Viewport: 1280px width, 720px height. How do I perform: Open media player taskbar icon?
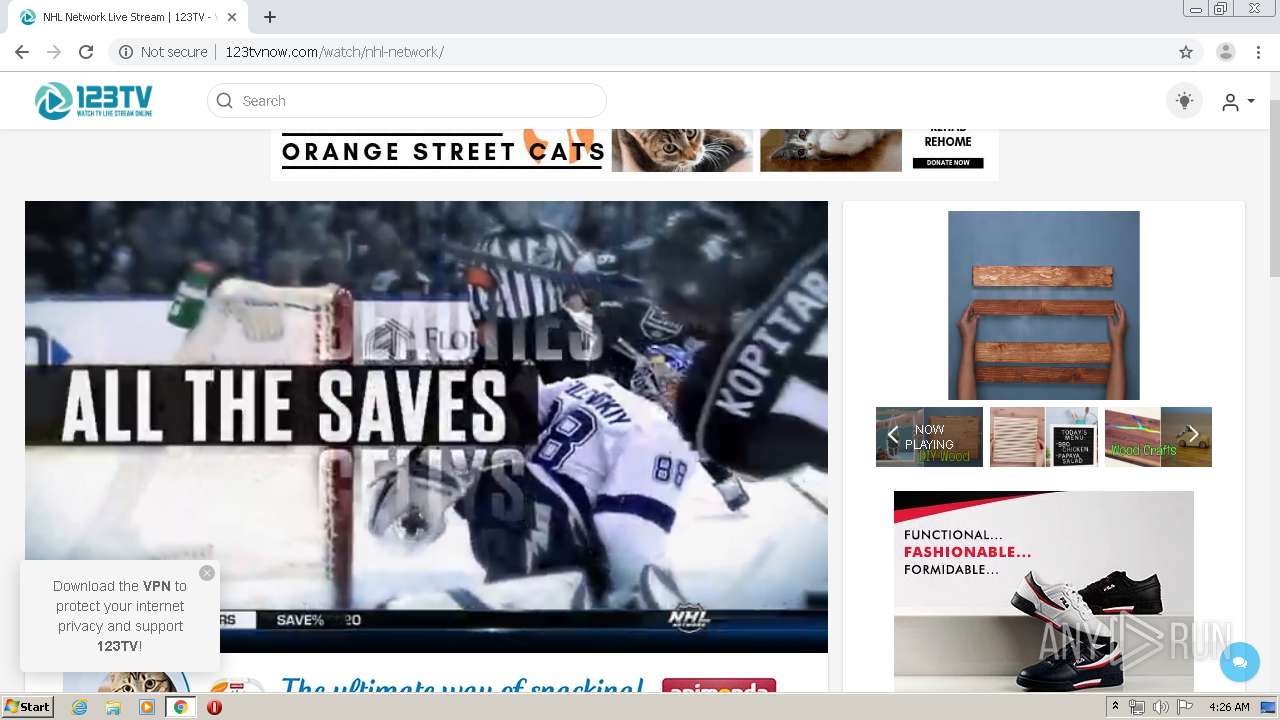pos(147,707)
